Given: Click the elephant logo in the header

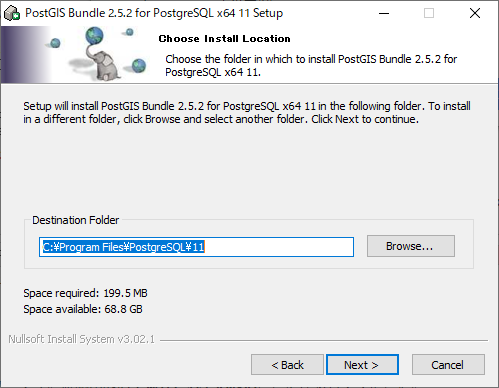Looking at the screenshot, I should (103, 63).
